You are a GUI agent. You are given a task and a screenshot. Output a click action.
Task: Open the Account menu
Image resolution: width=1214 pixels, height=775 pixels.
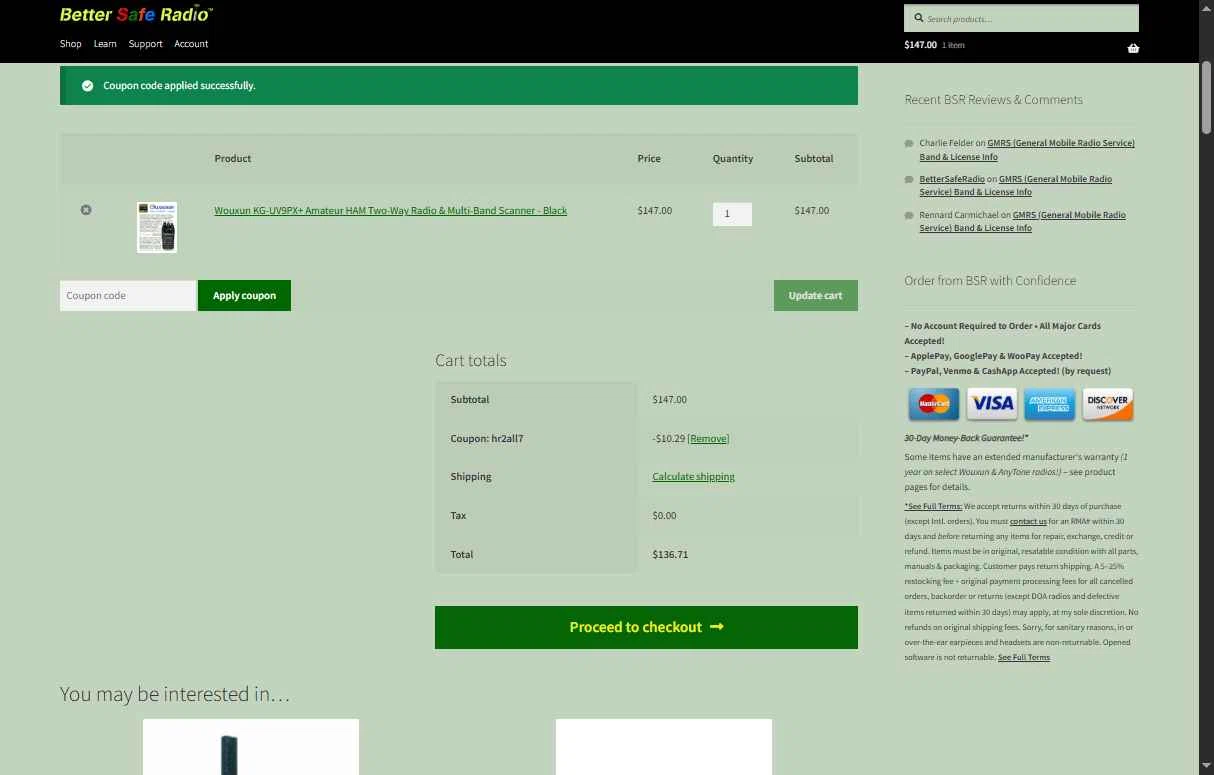pos(191,44)
